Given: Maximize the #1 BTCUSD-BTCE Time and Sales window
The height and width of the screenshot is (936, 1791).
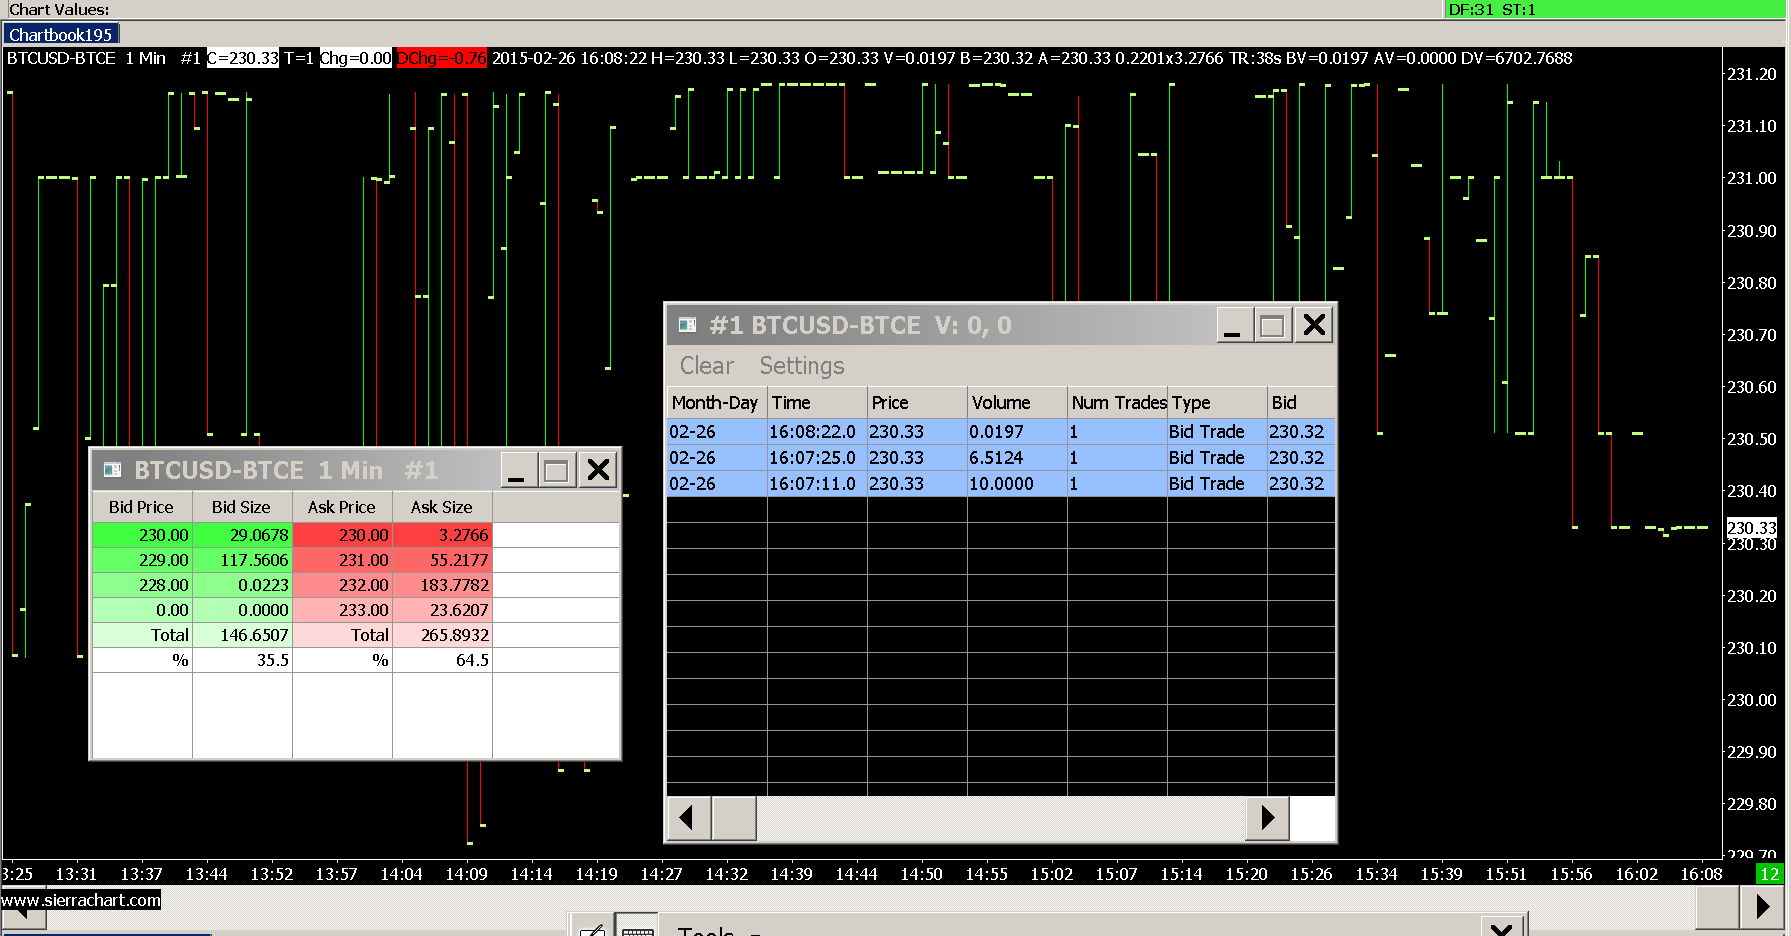Looking at the screenshot, I should (1272, 325).
